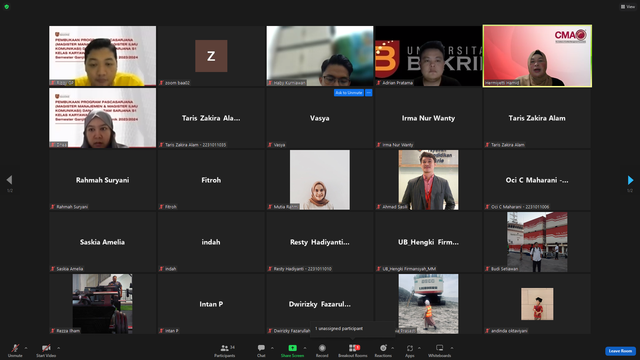The width and height of the screenshot is (640, 360).
Task: Expand the arrow next to Whiteboards
Action: coord(452,348)
